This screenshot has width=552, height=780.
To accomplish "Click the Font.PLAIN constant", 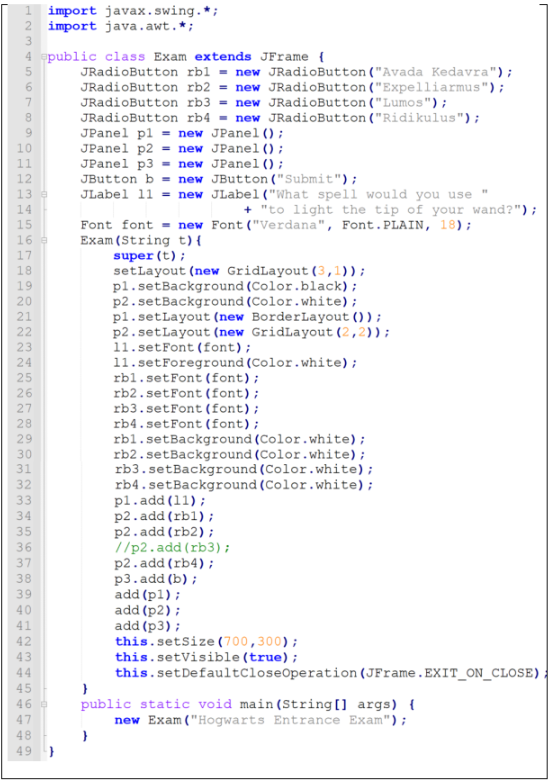I will coord(382,225).
